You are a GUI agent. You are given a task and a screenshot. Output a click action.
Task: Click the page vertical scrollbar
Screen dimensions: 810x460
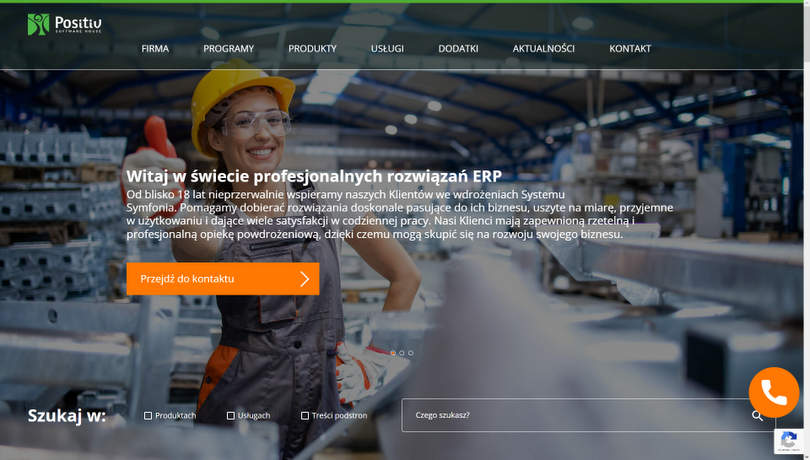[x=806, y=230]
